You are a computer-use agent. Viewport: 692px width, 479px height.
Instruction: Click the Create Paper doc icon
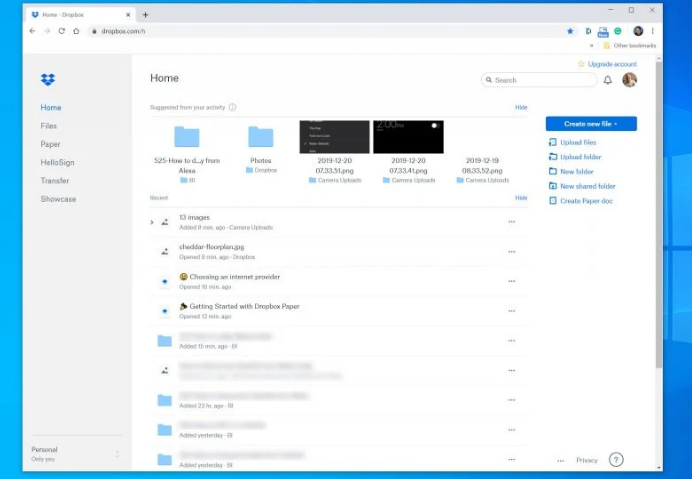point(553,201)
